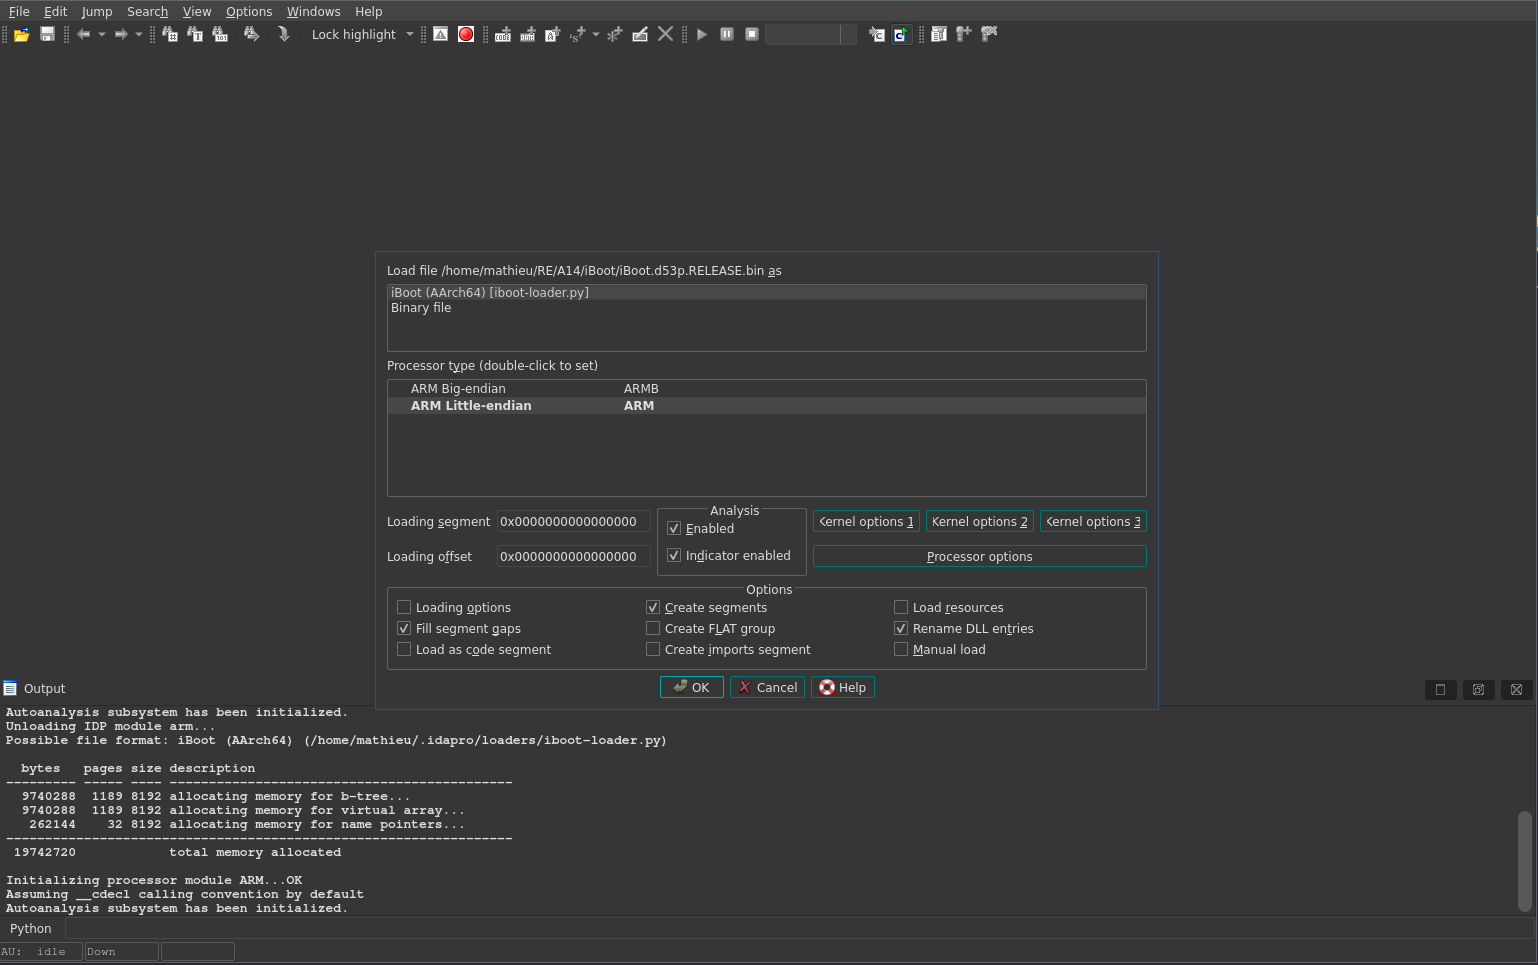This screenshot has width=1538, height=965.
Task: Open the Windows menu
Action: pos(313,11)
